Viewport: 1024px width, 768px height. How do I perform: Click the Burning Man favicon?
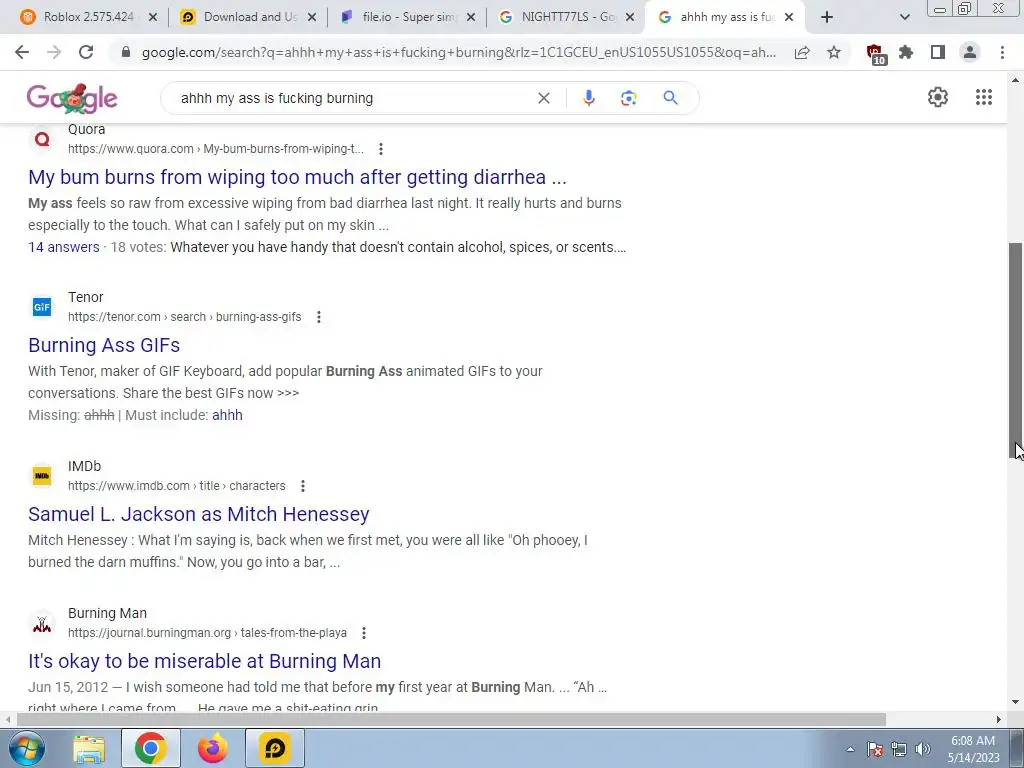click(42, 623)
